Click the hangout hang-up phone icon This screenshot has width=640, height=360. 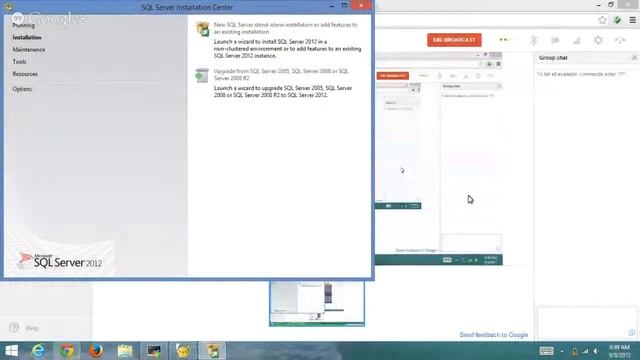(620, 40)
